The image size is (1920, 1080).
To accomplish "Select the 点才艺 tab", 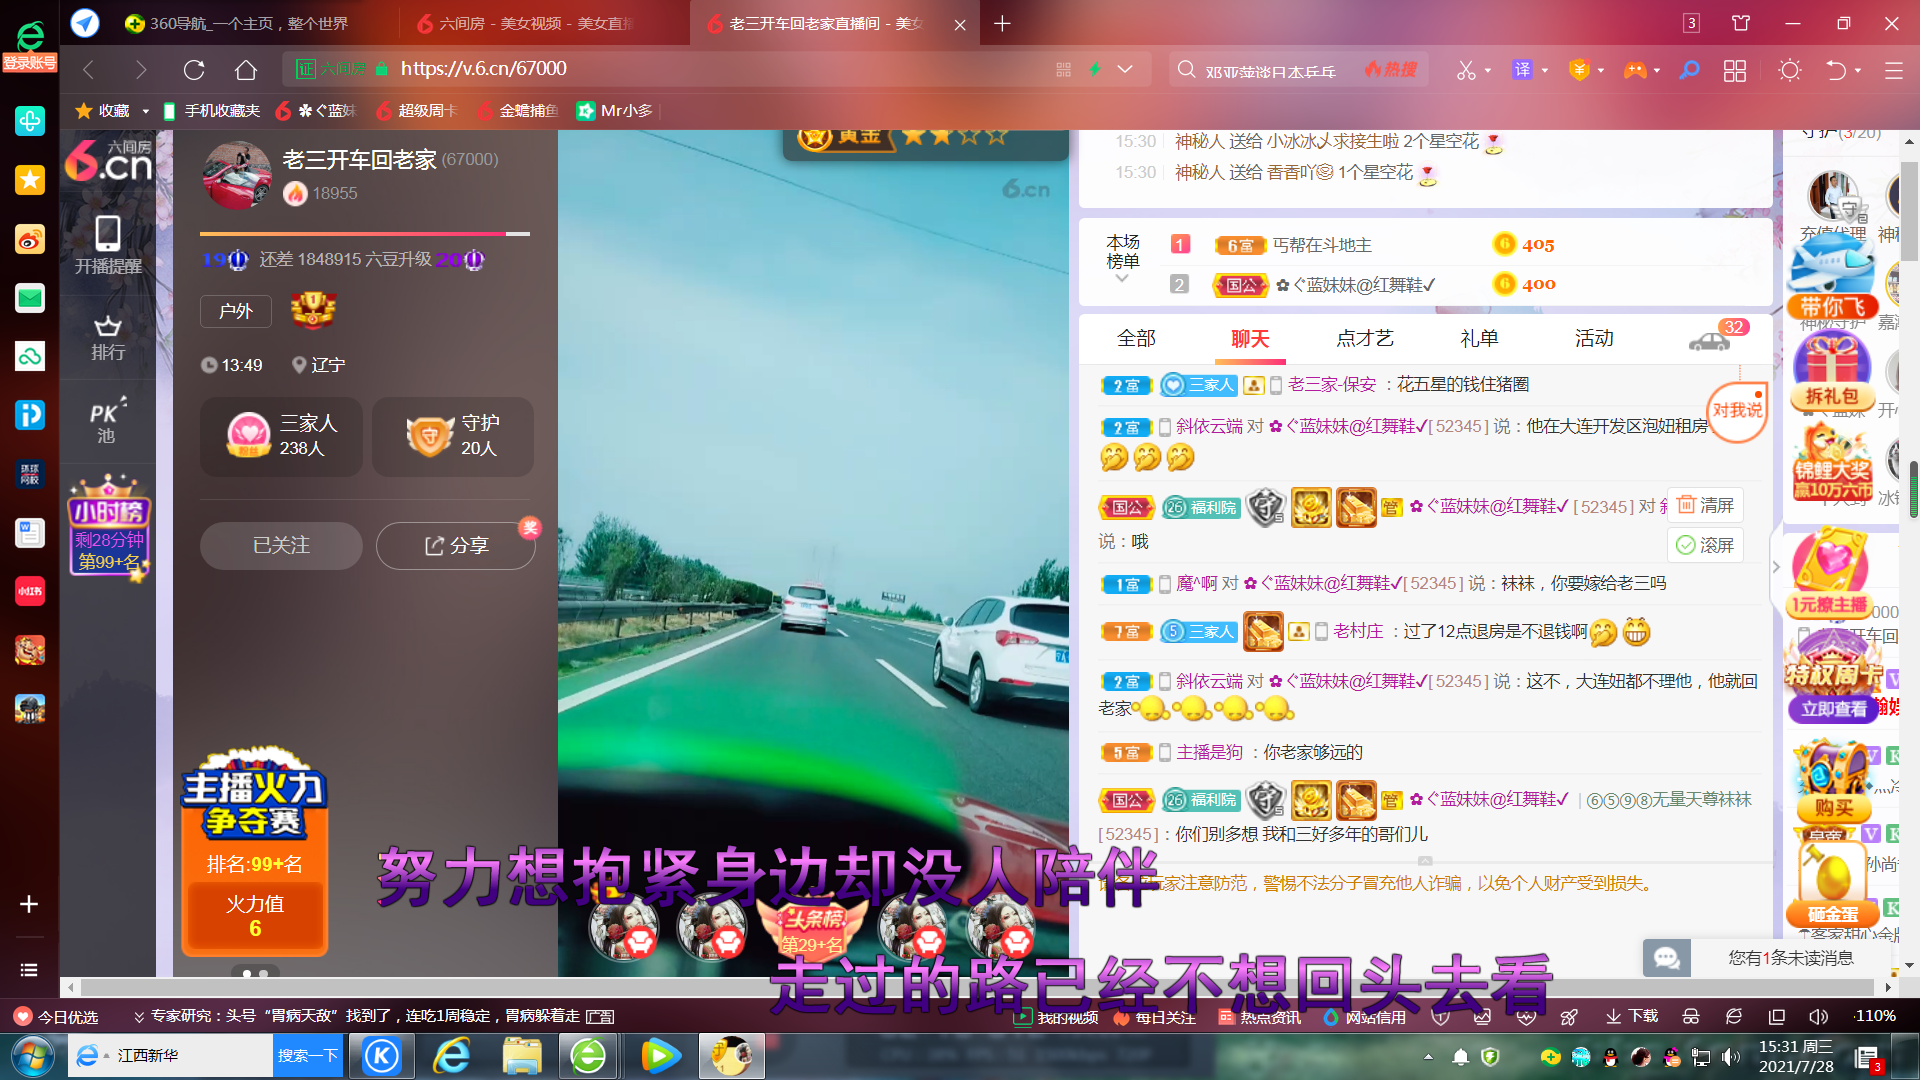I will pos(1365,339).
